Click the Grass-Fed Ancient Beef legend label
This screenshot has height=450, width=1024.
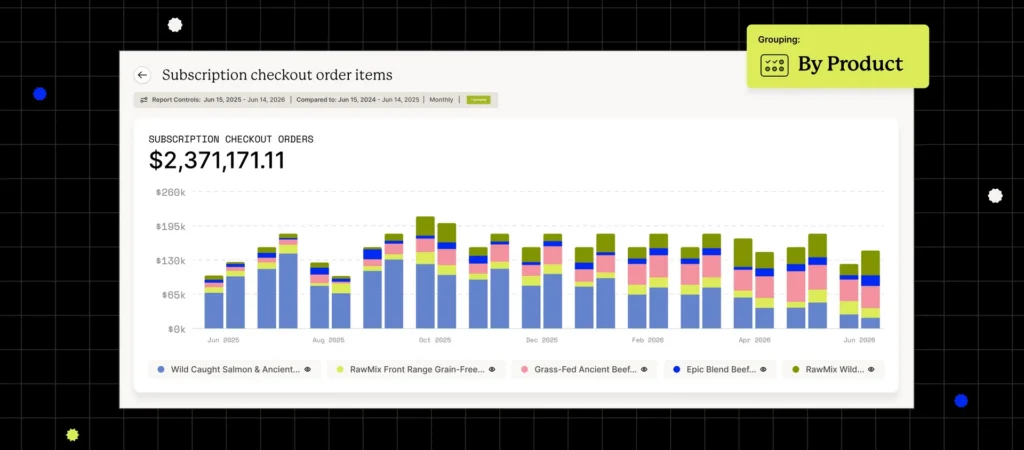585,370
